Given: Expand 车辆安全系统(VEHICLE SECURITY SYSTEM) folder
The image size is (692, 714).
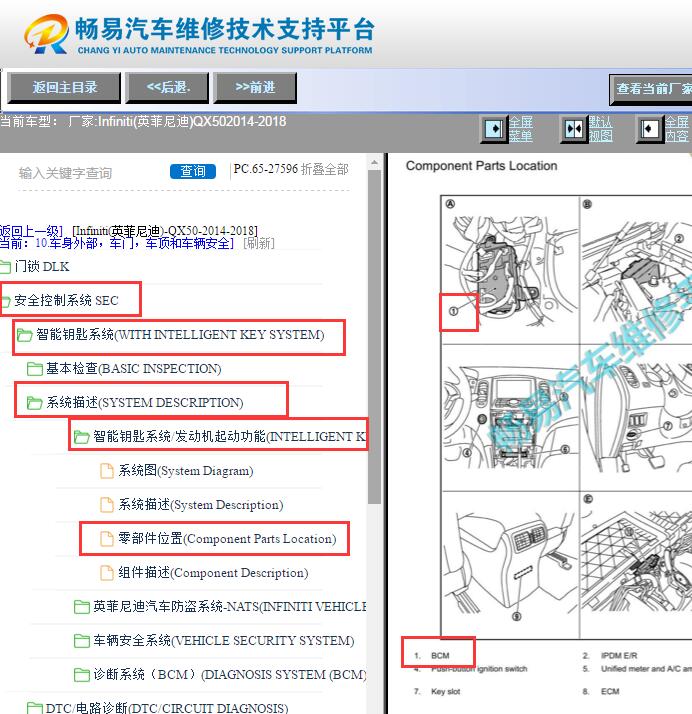Looking at the screenshot, I should (x=224, y=641).
